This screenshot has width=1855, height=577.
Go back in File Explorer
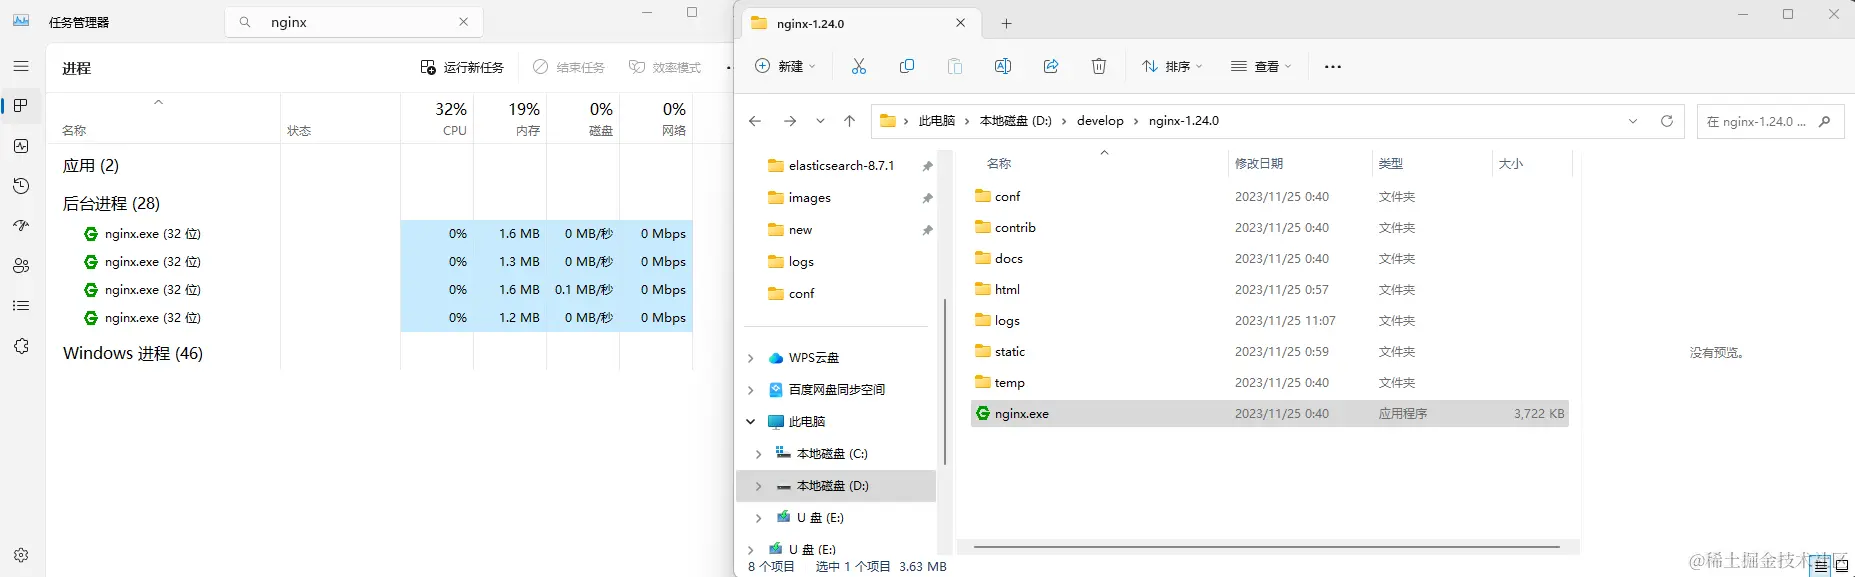(x=755, y=121)
